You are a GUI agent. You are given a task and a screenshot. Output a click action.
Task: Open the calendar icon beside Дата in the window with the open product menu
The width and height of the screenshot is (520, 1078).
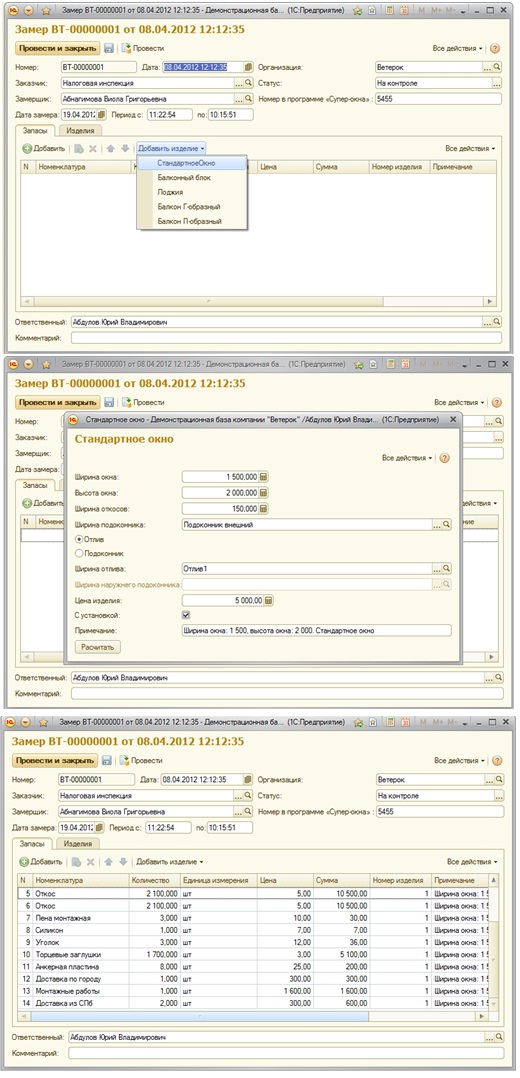click(x=249, y=67)
